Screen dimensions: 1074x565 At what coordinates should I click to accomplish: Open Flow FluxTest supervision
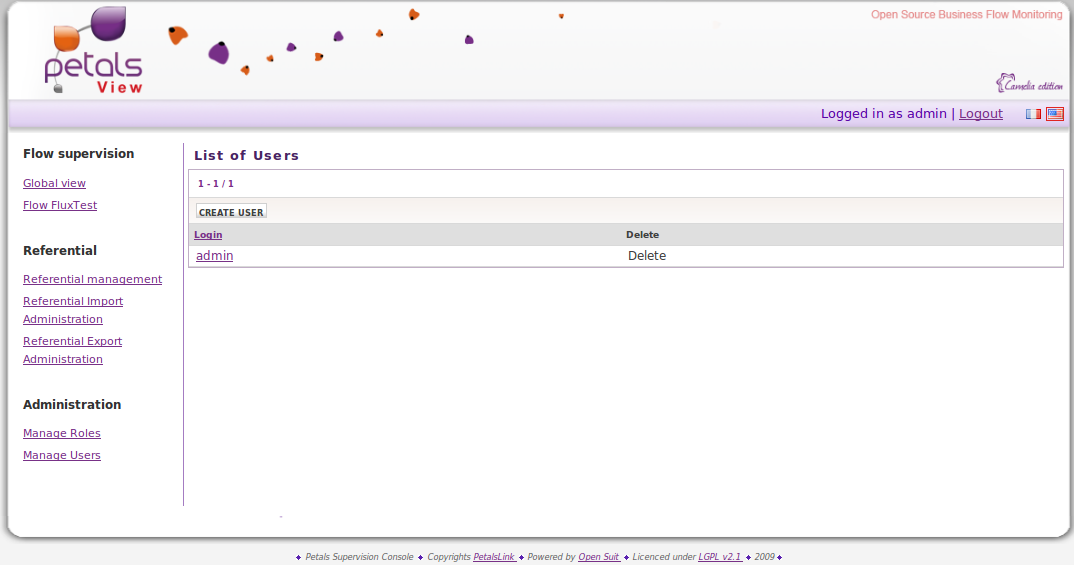(x=60, y=205)
